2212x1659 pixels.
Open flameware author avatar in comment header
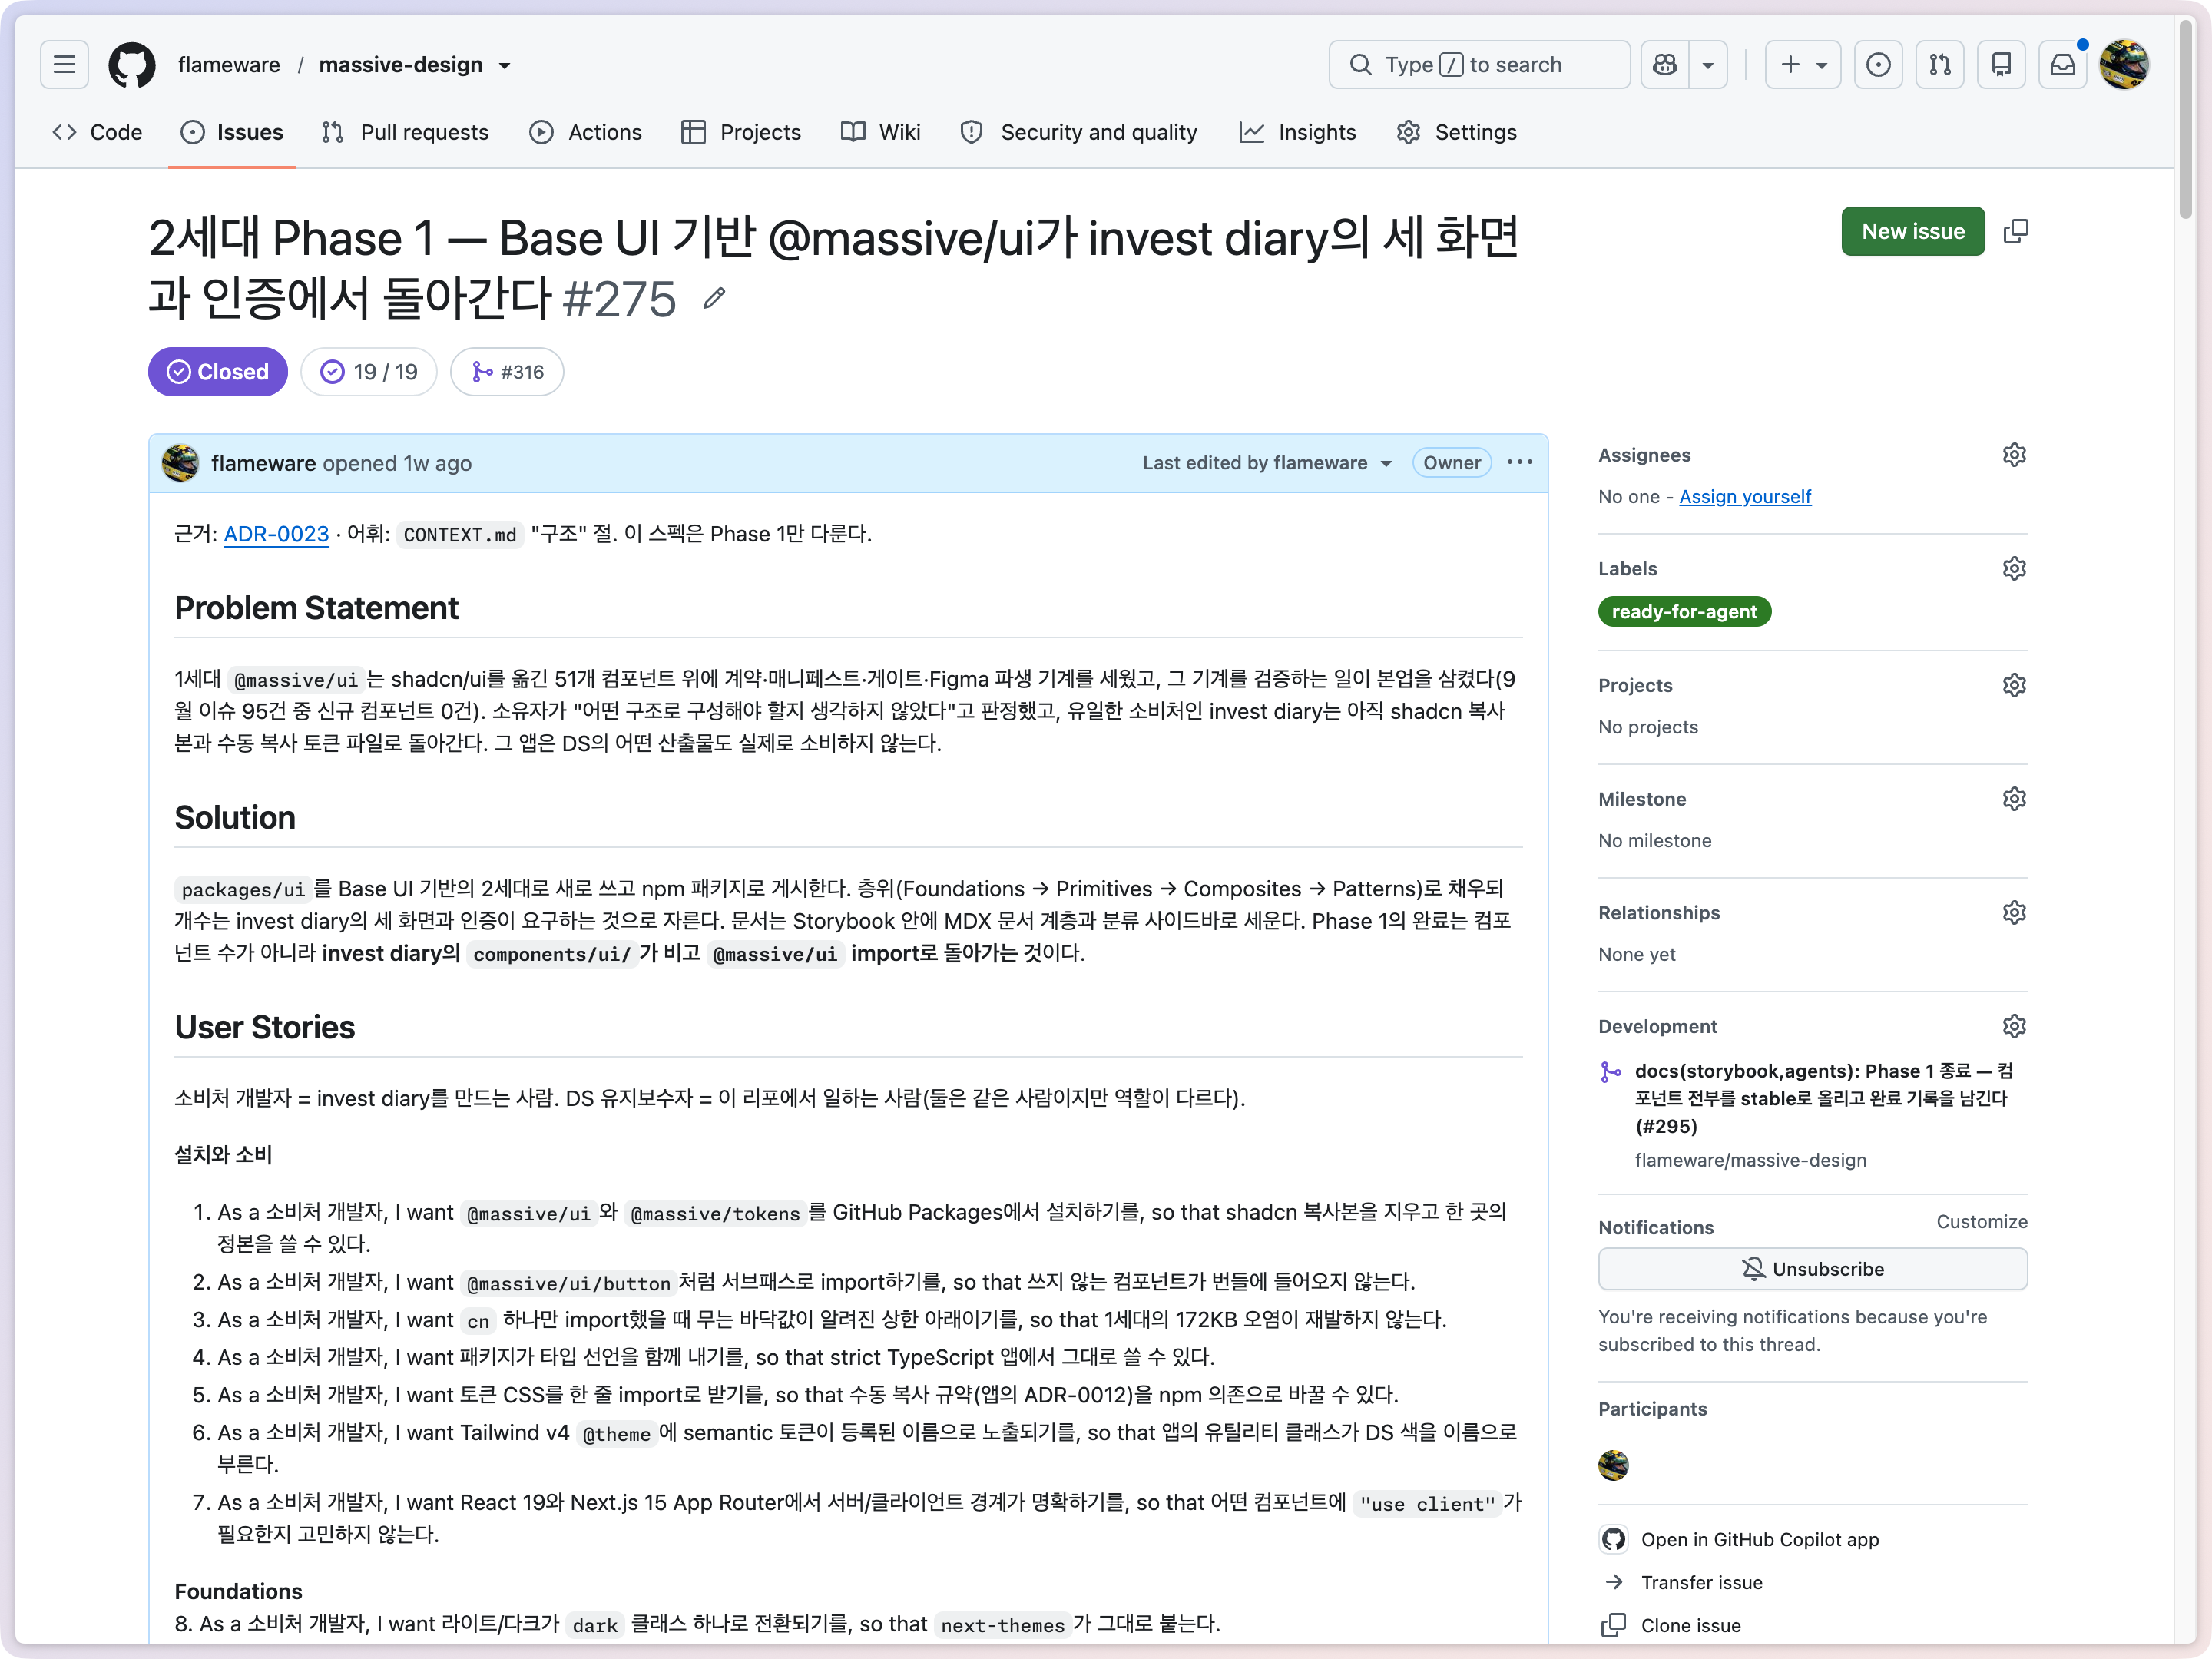click(x=181, y=463)
